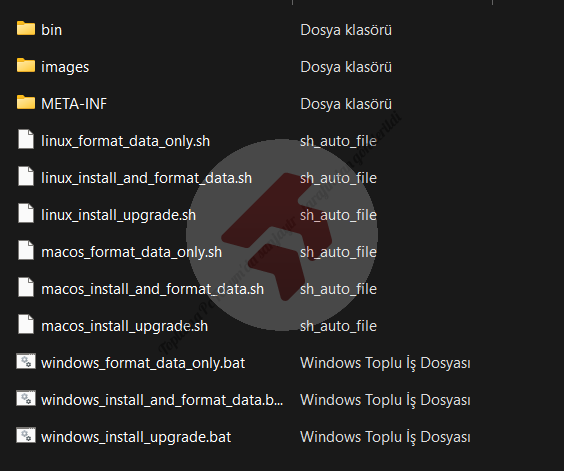Click the macos_format_data_only.sh file icon
Screen dimensions: 564x471
[x=26, y=250]
